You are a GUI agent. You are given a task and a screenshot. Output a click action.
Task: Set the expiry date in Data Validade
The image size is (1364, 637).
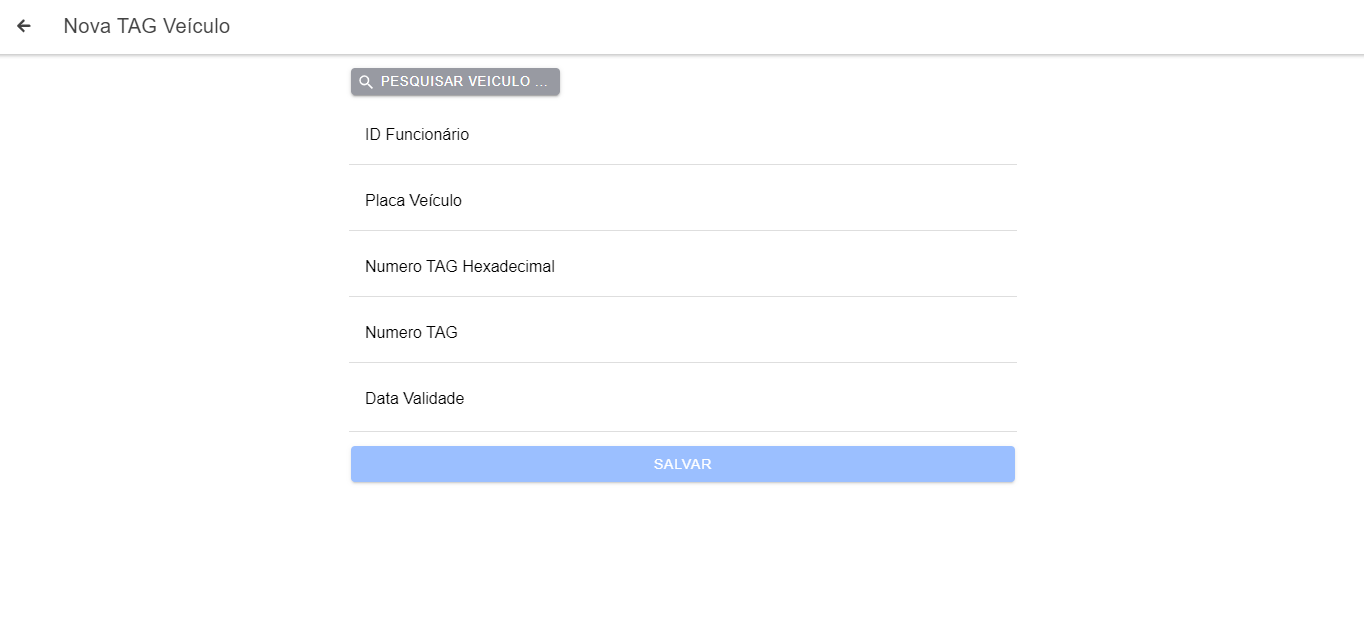tap(682, 399)
